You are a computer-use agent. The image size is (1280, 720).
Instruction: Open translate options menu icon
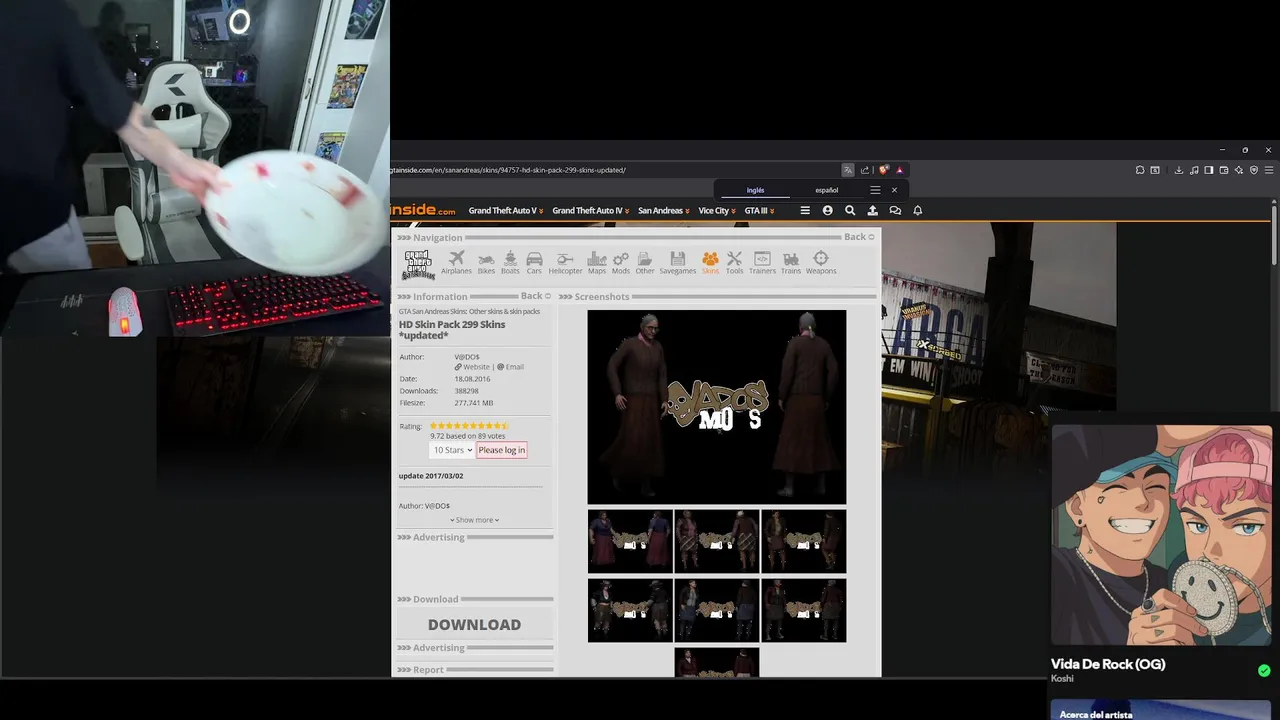[x=875, y=190]
